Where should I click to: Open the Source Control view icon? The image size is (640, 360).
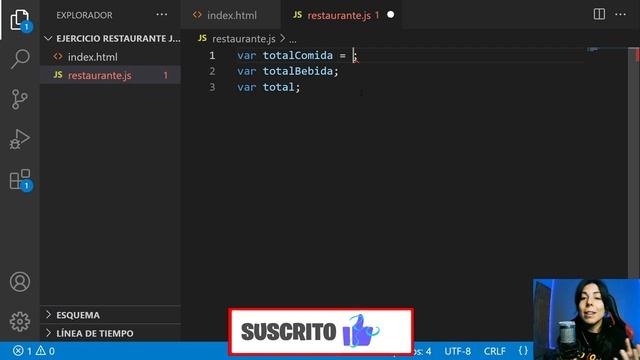point(20,99)
